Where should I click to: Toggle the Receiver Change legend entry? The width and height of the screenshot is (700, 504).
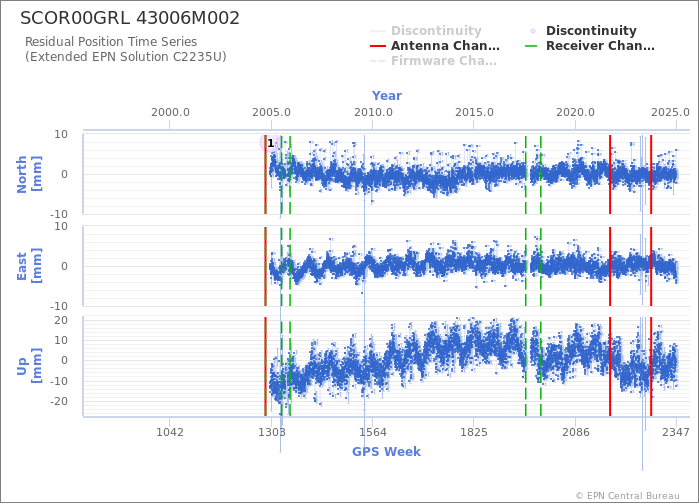[x=590, y=46]
